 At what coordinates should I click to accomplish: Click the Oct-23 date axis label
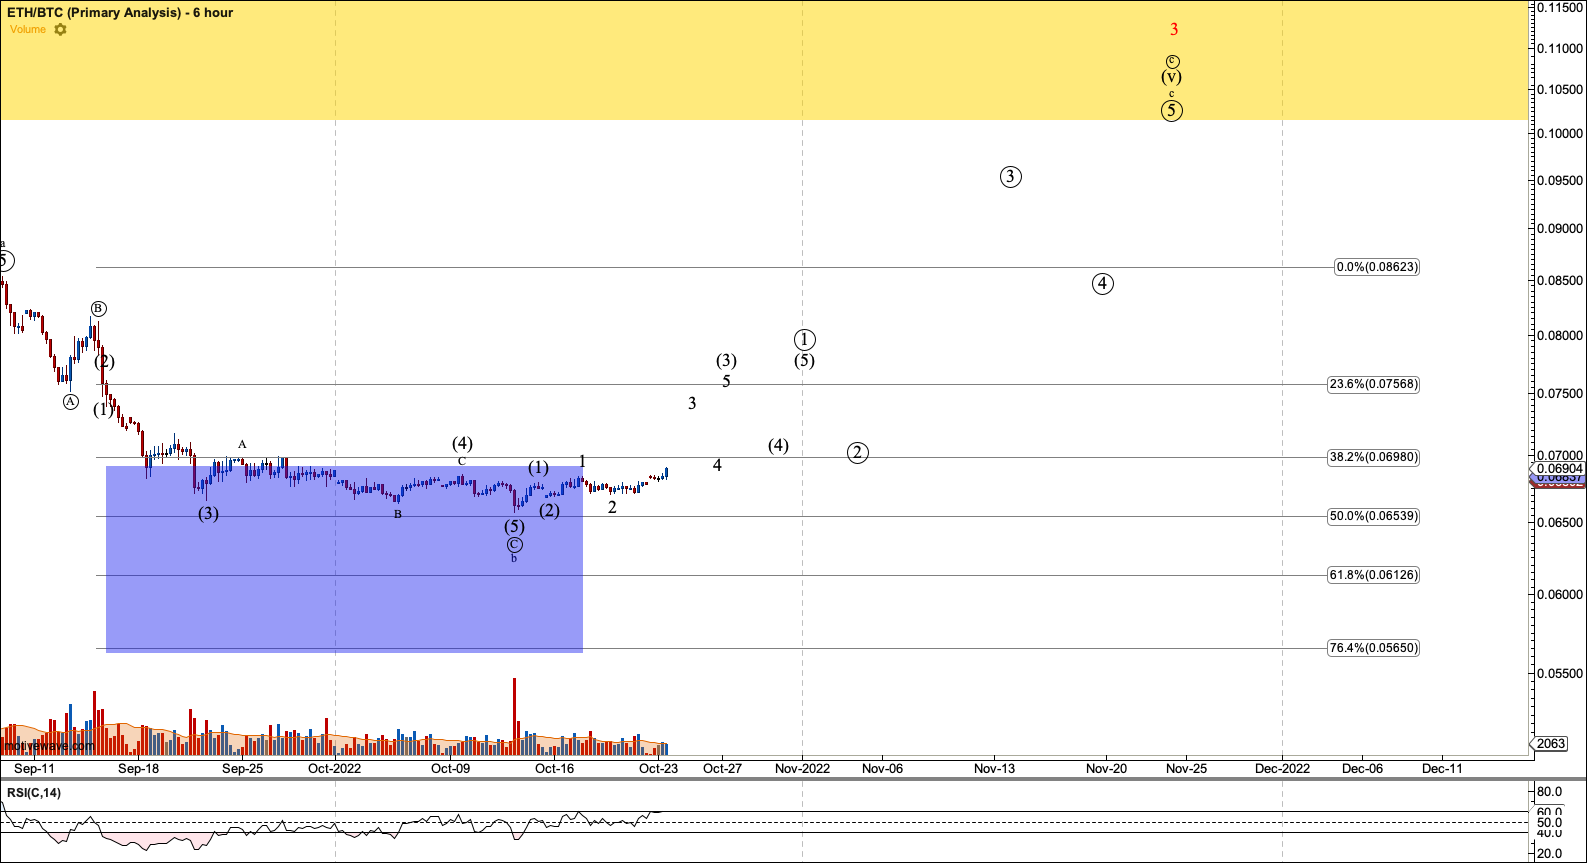[x=658, y=769]
